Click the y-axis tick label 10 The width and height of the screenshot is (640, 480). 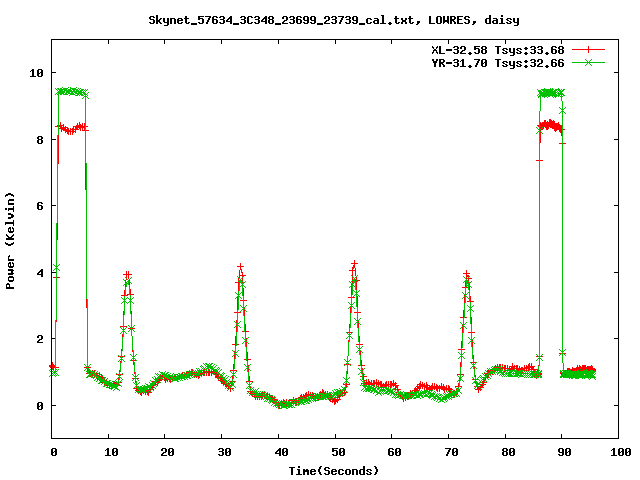pyautogui.click(x=36, y=73)
